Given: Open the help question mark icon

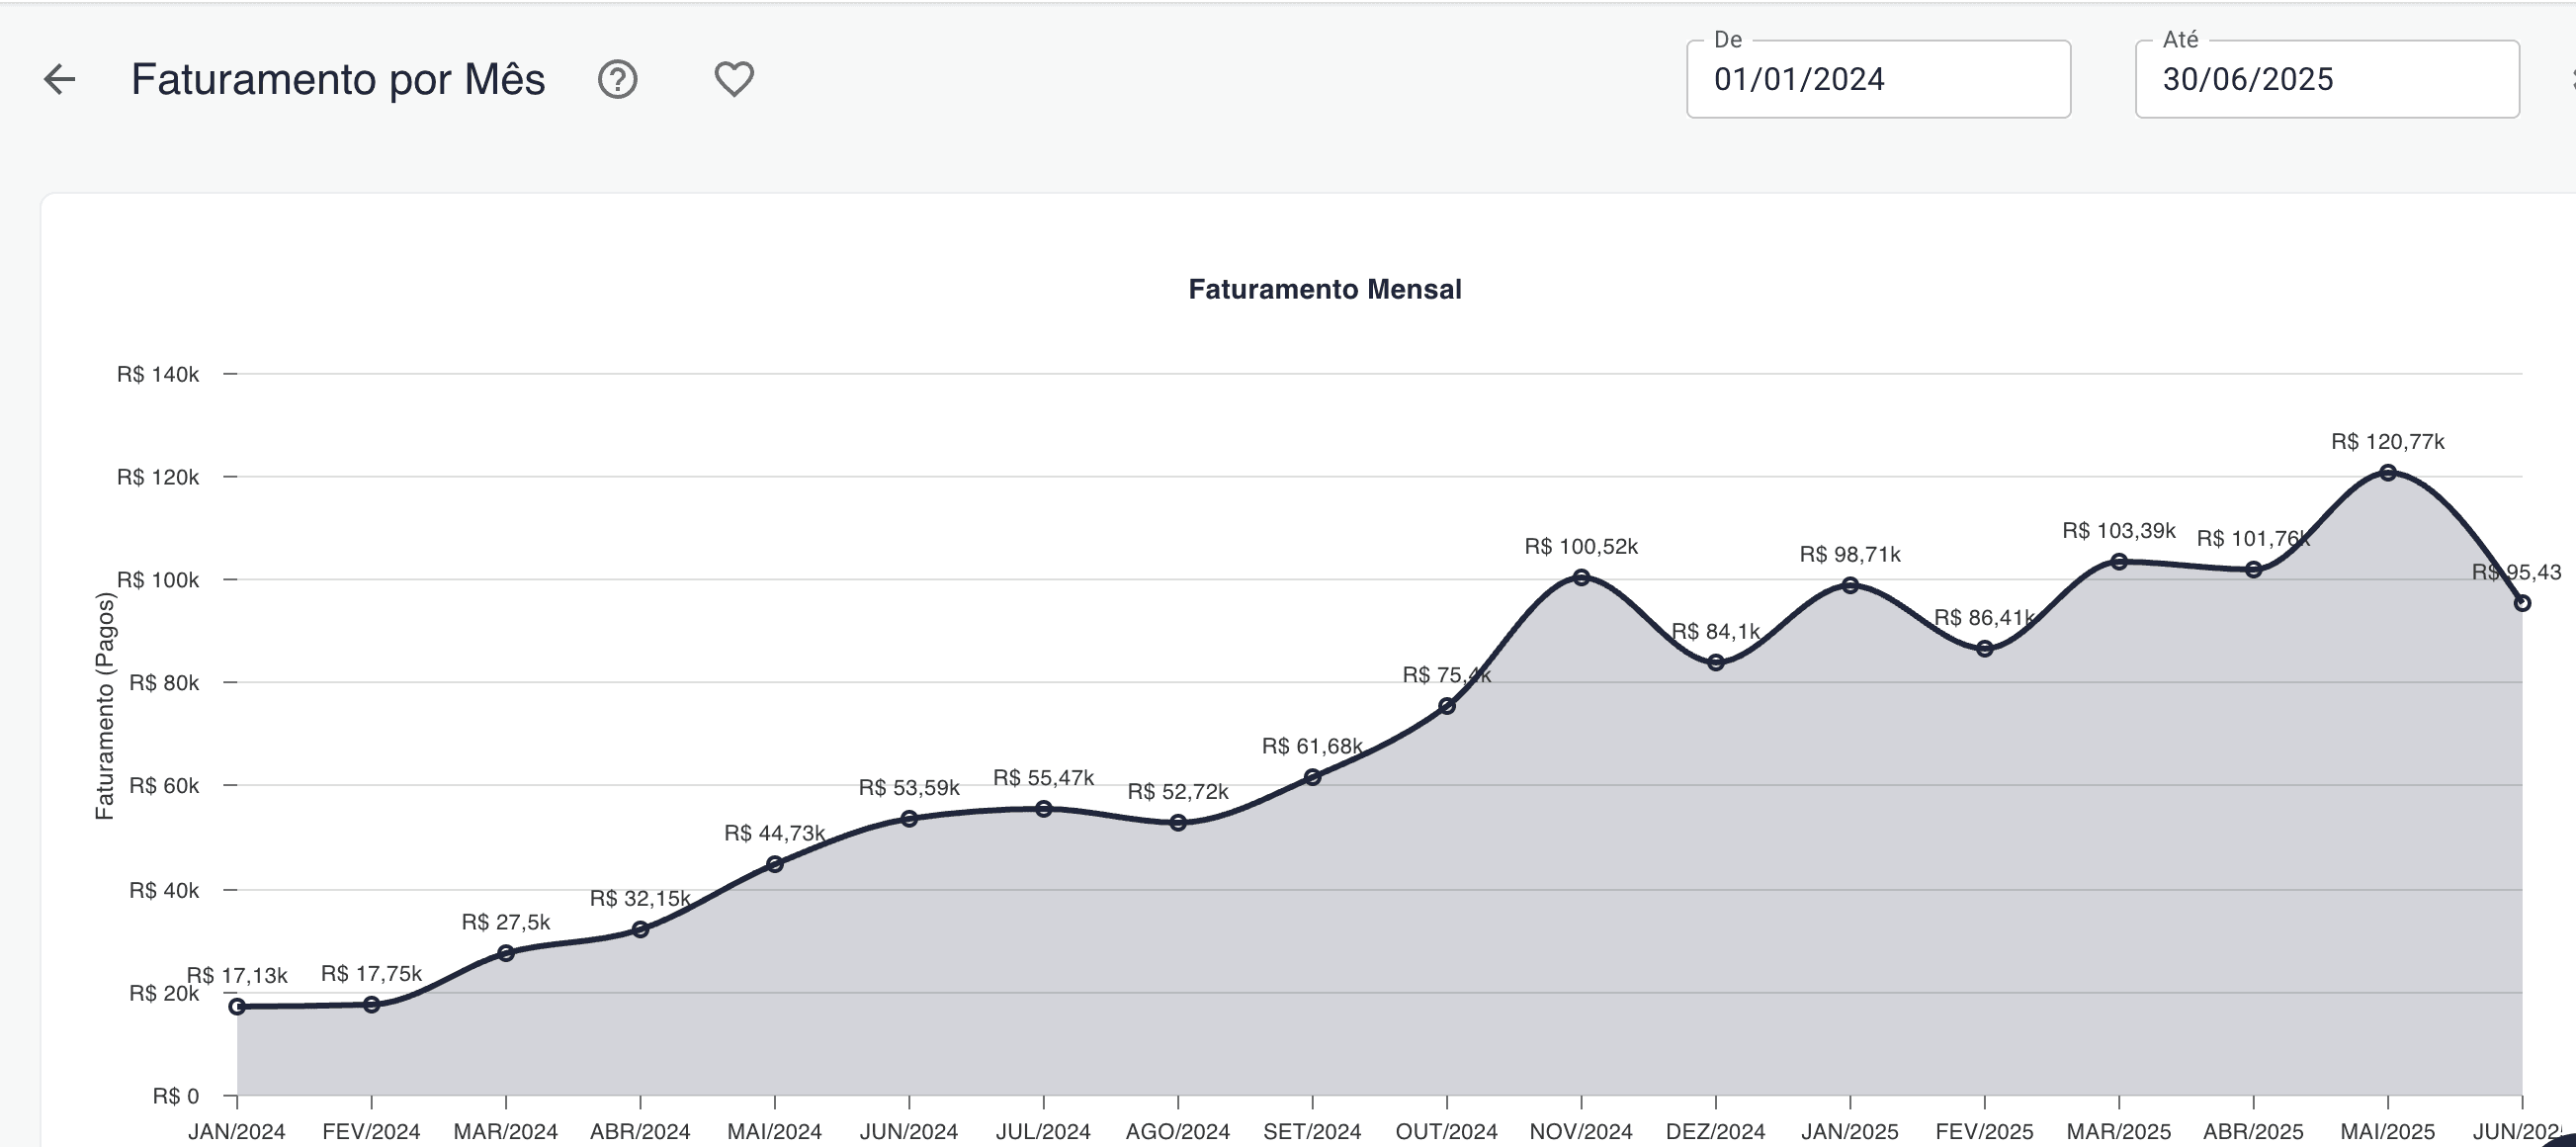Looking at the screenshot, I should point(617,79).
